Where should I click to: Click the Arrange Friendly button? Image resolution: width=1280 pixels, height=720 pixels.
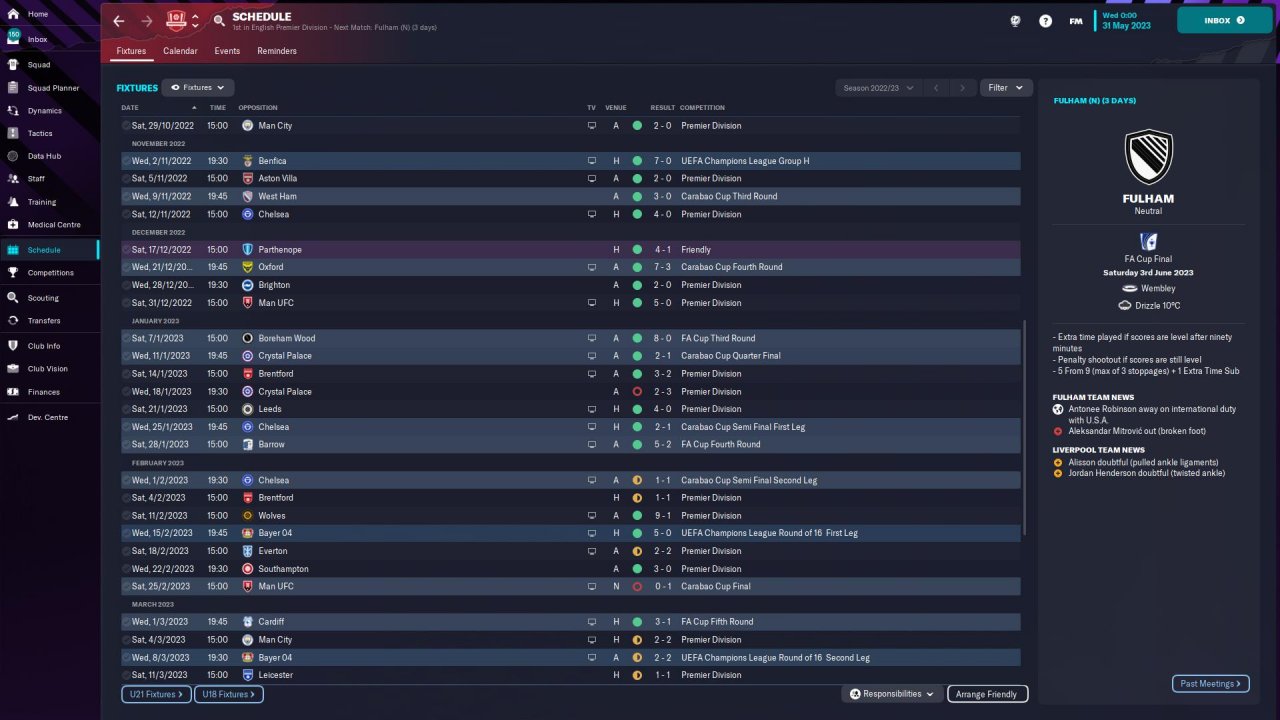(x=986, y=694)
